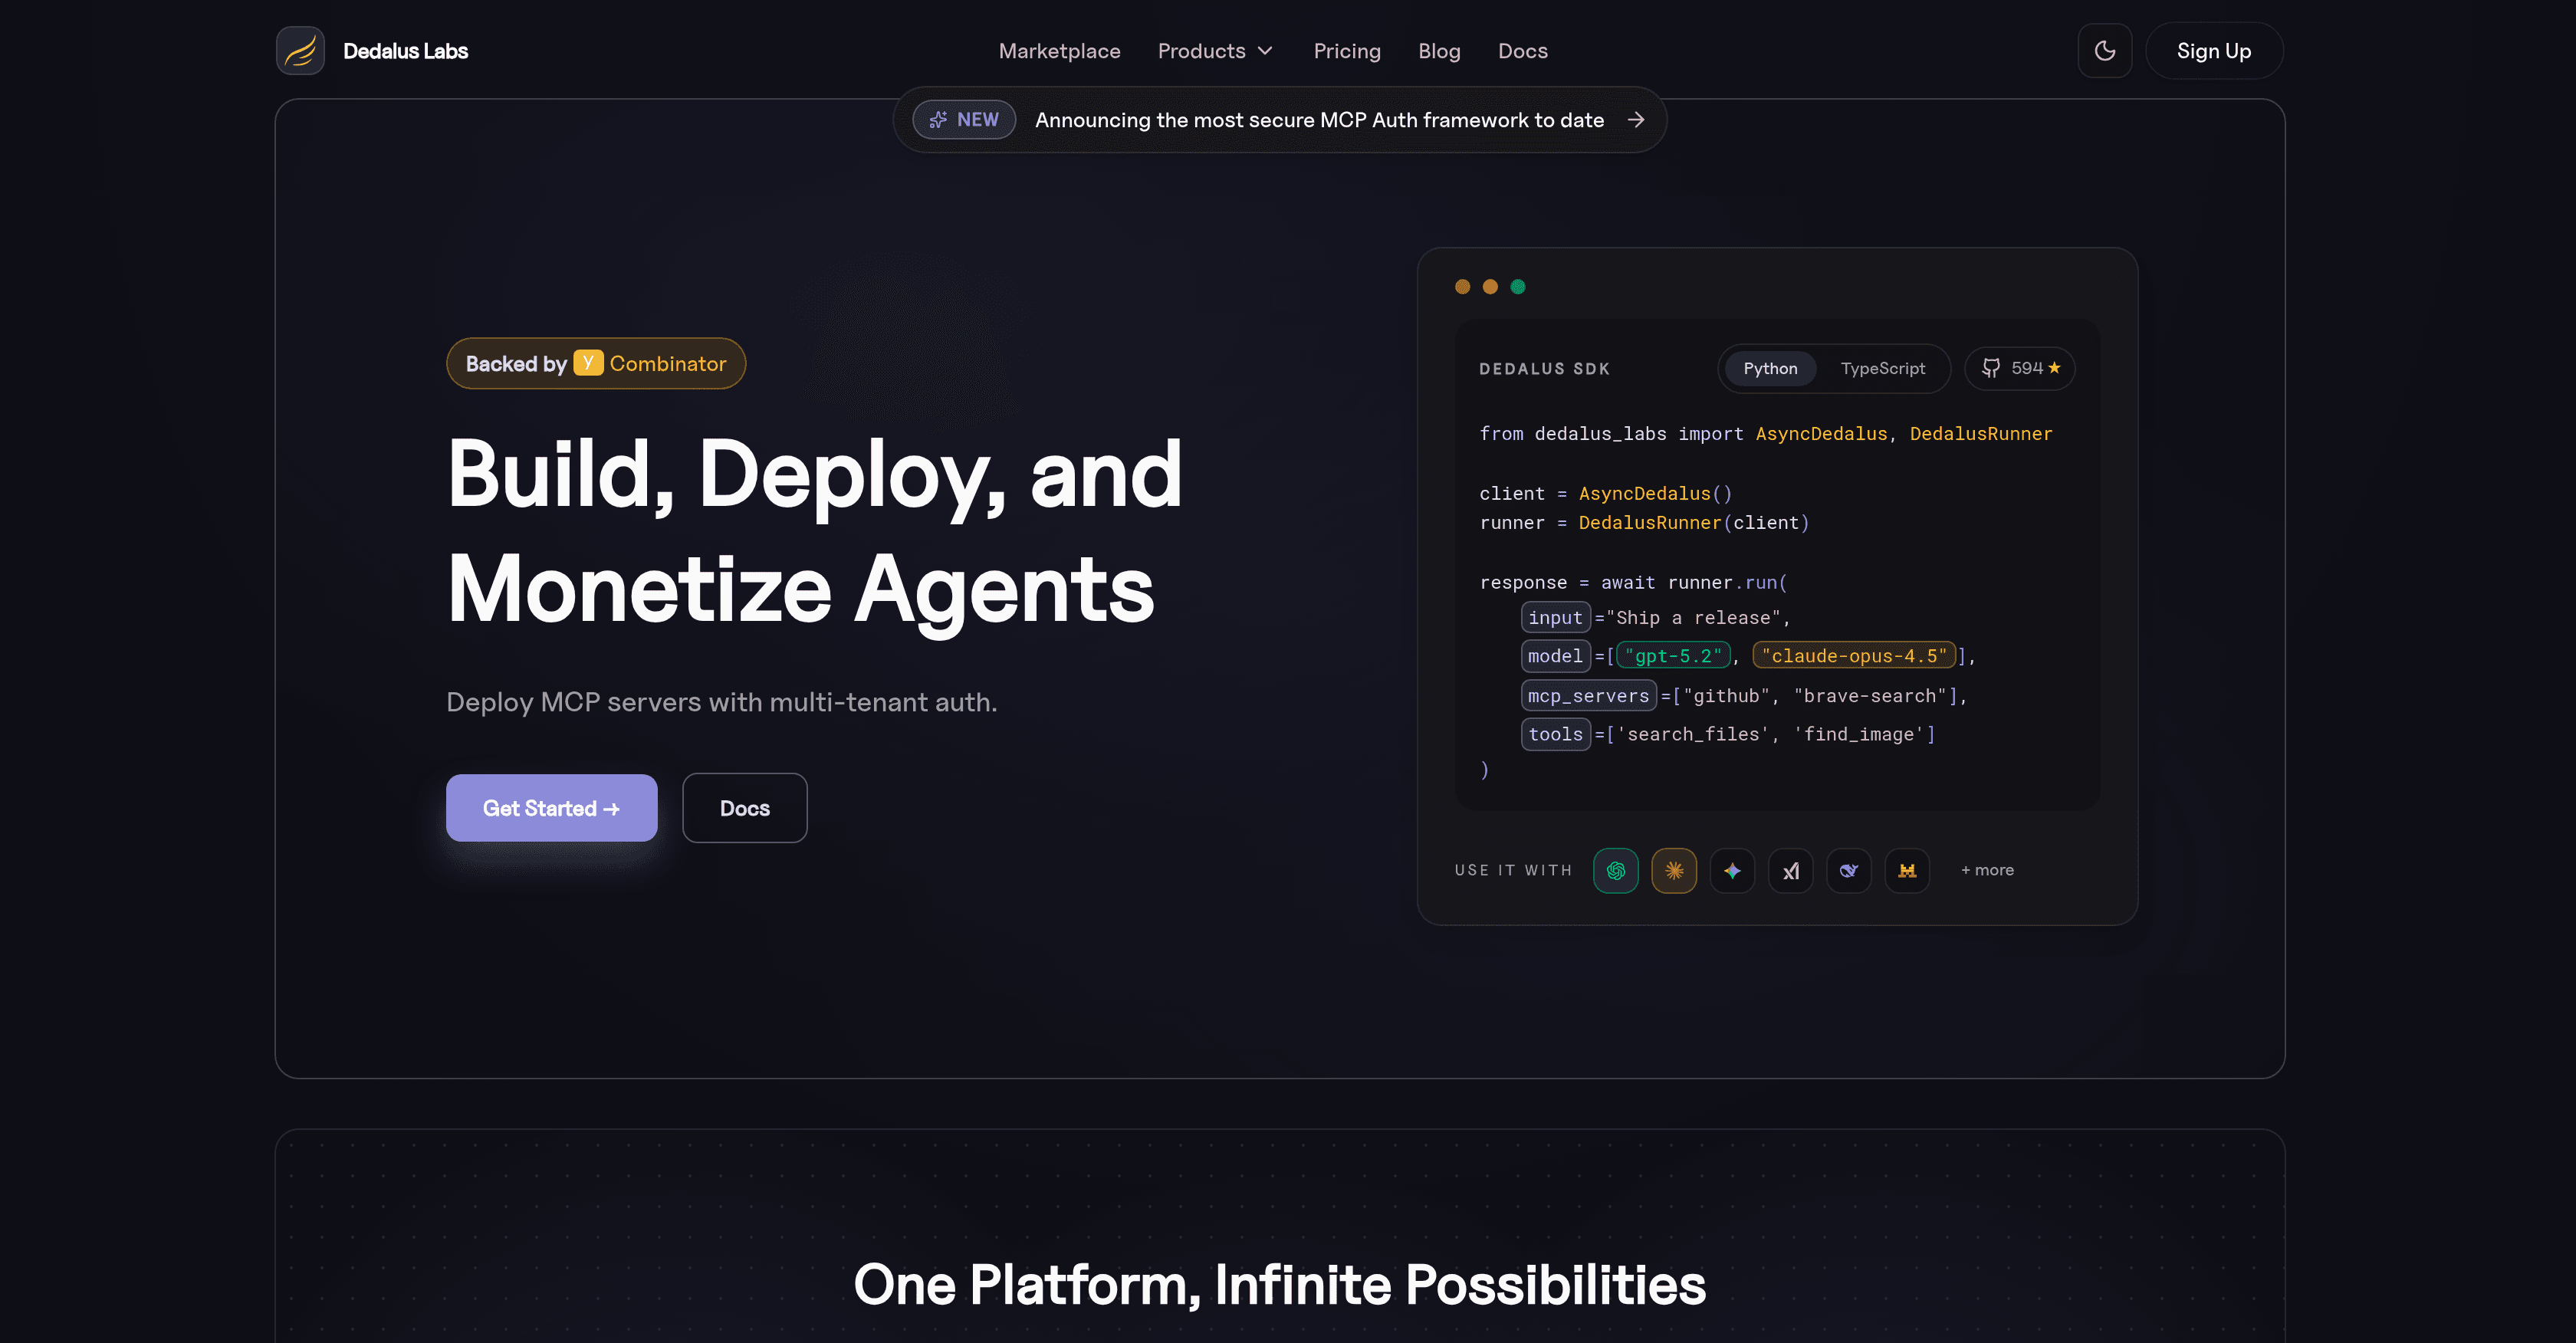The width and height of the screenshot is (2576, 1343).
Task: Open the GitHub stars badge showing 594
Action: point(2019,368)
